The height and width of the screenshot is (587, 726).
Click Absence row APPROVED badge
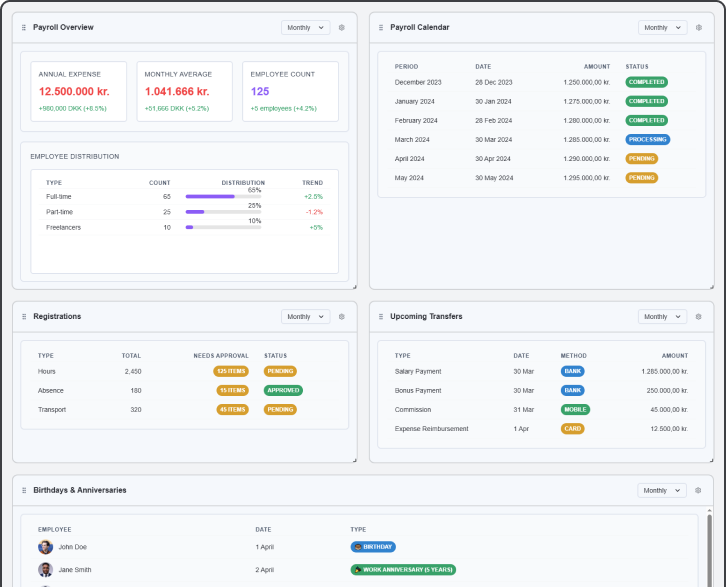(x=283, y=390)
